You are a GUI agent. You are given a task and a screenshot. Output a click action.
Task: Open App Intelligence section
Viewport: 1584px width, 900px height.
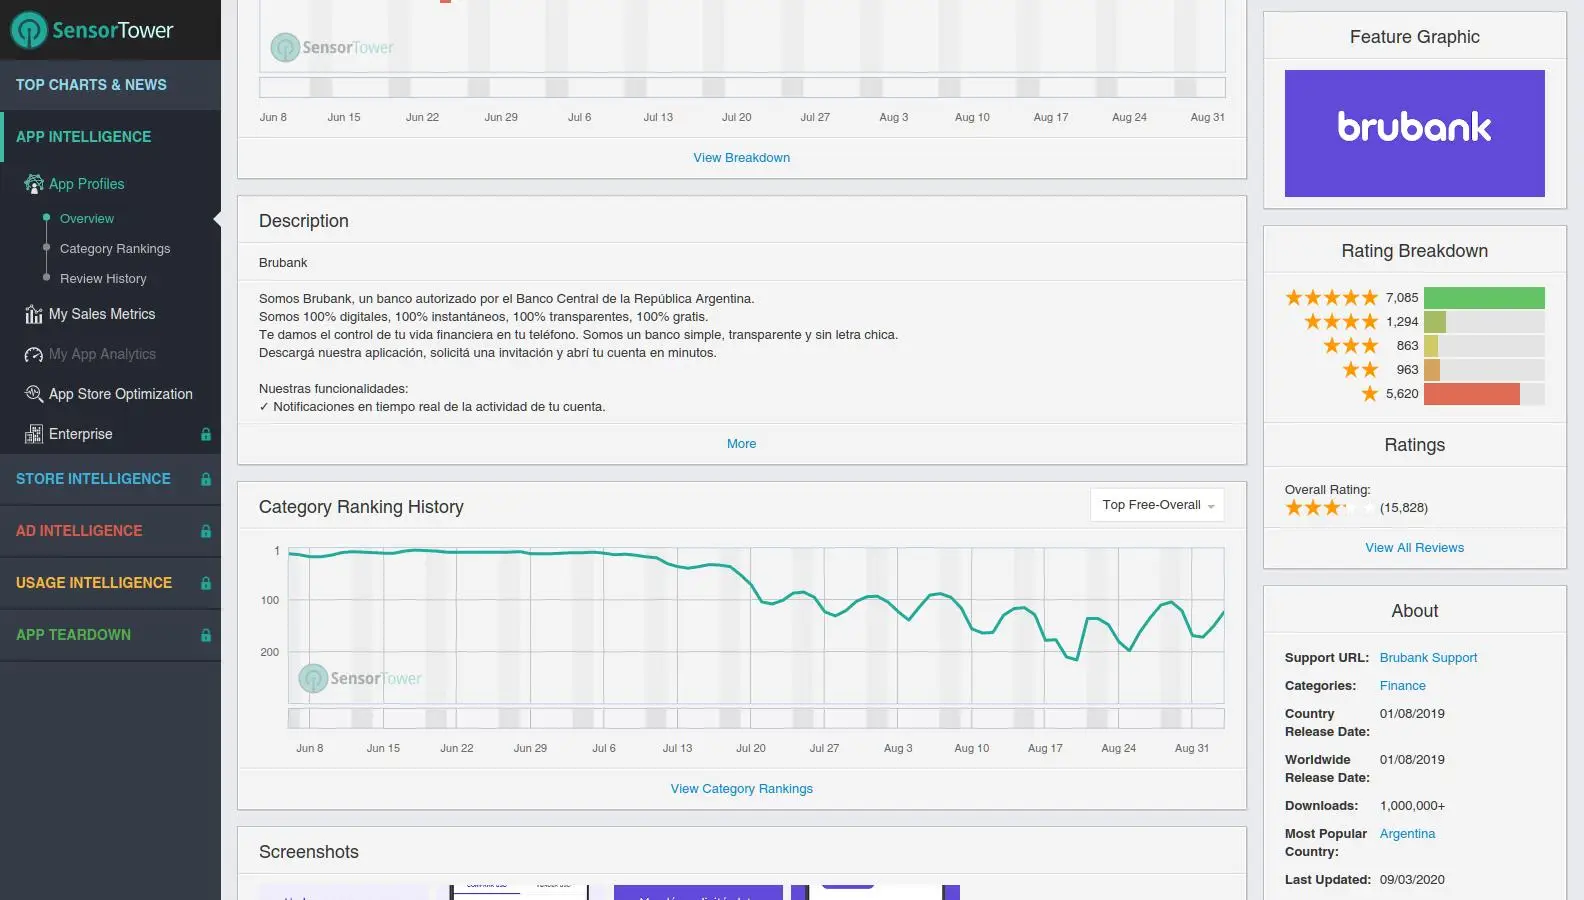110,137
